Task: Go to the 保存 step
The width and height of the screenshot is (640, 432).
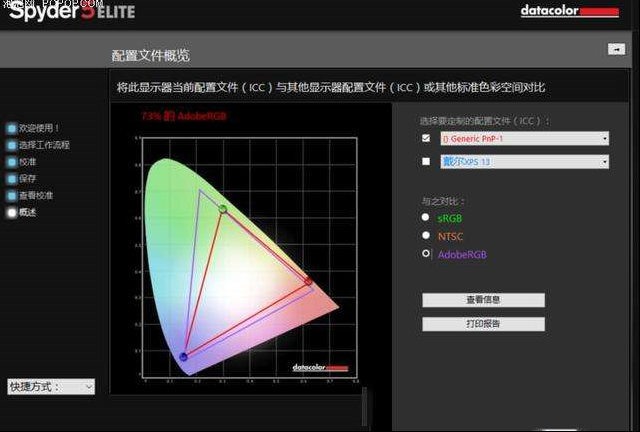Action: pos(27,178)
